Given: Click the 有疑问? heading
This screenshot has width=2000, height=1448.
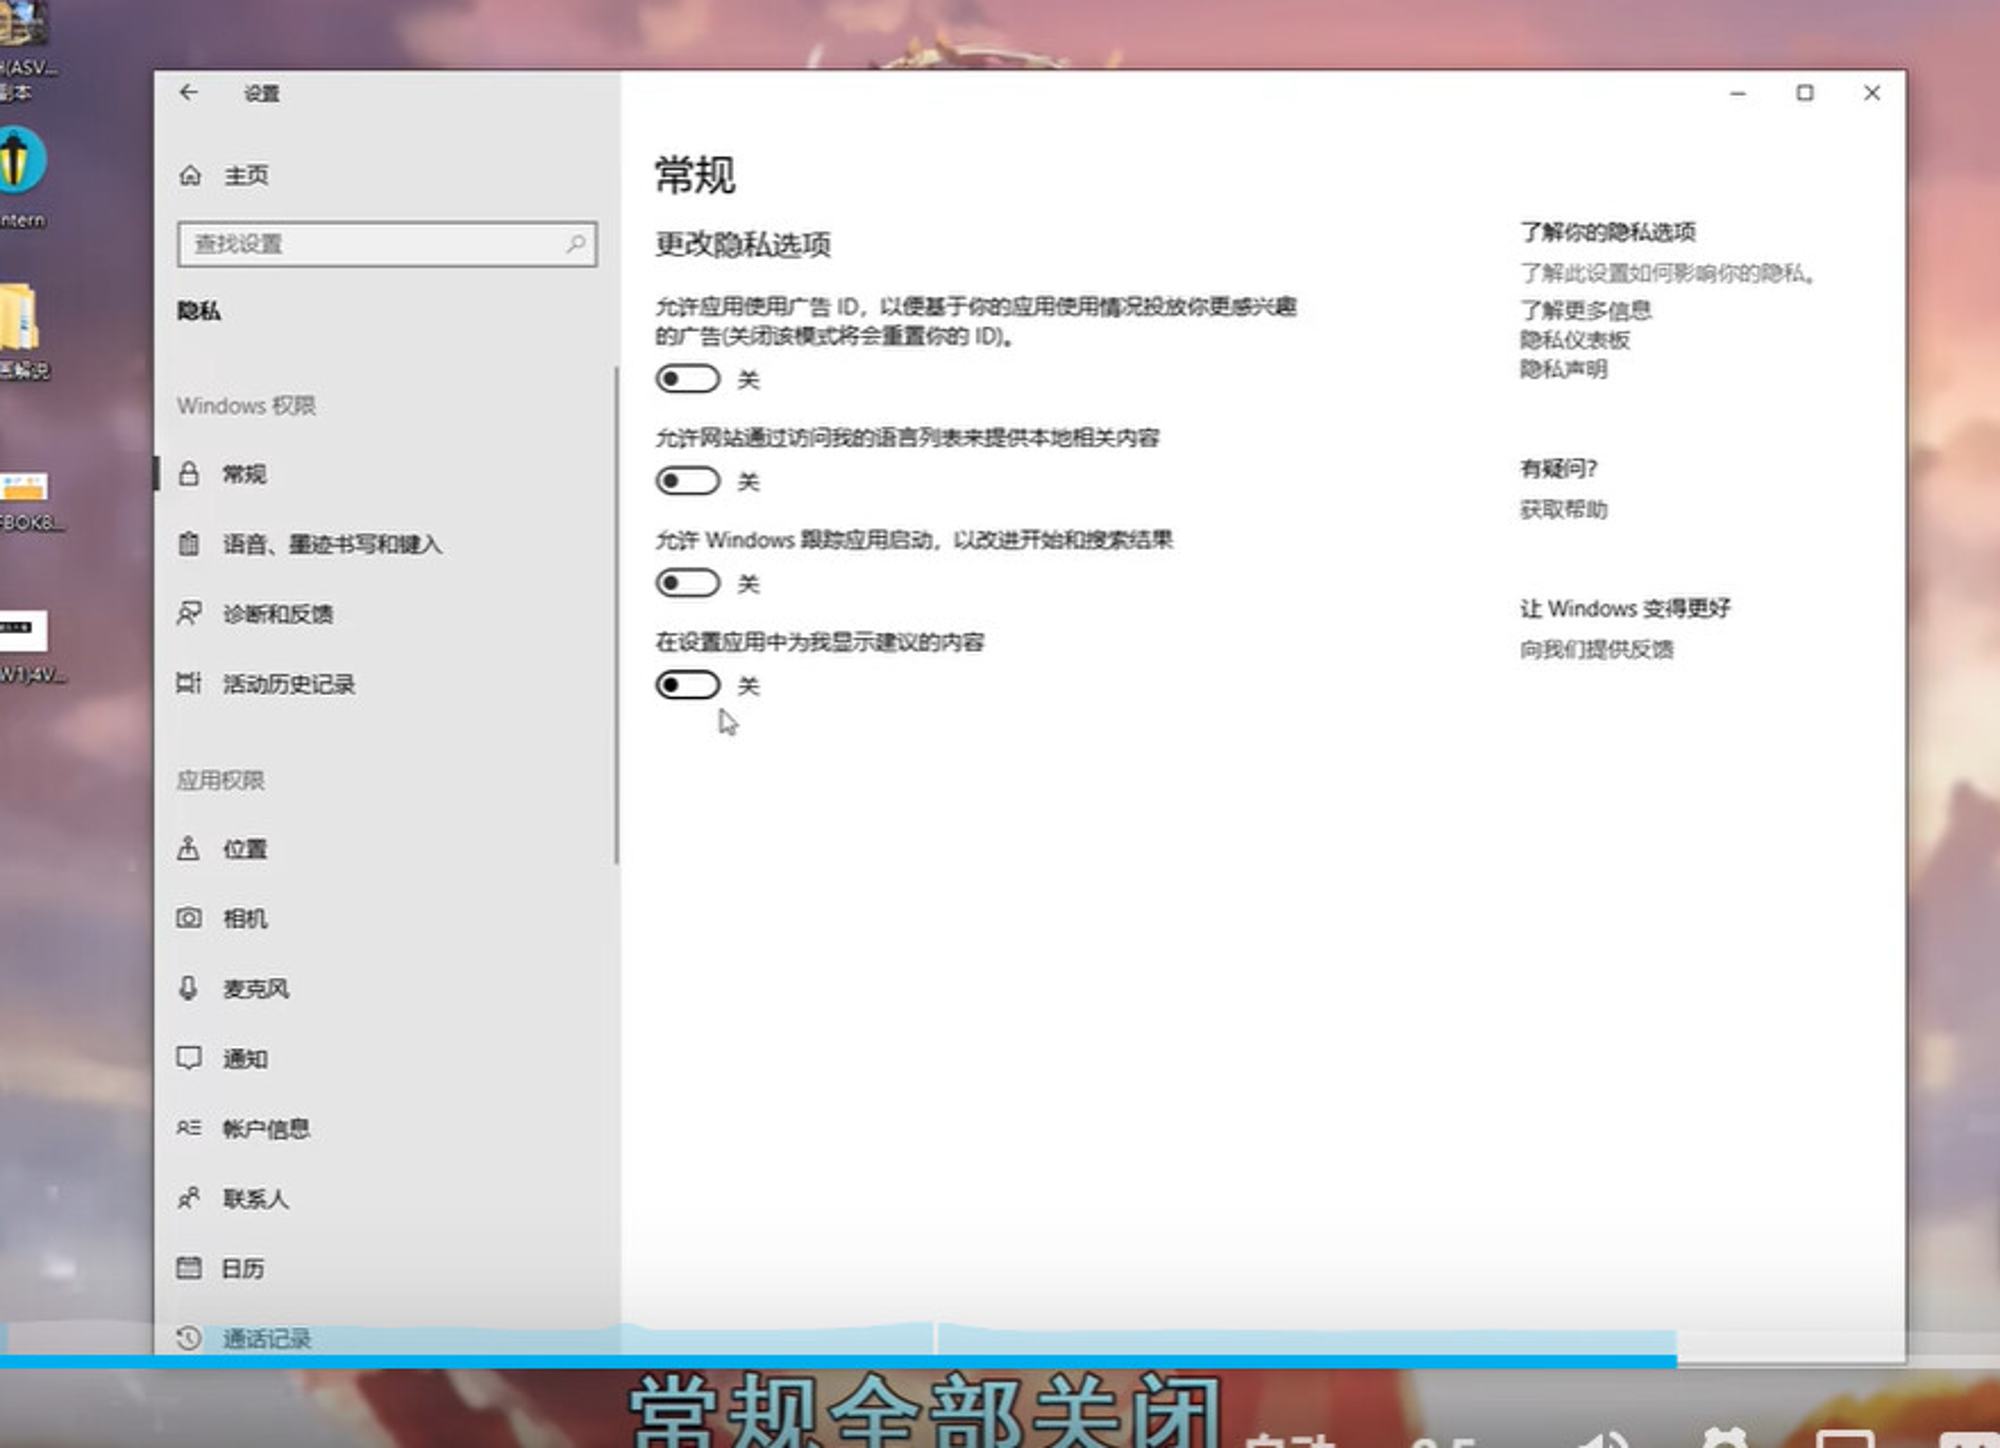Looking at the screenshot, I should coord(1558,468).
